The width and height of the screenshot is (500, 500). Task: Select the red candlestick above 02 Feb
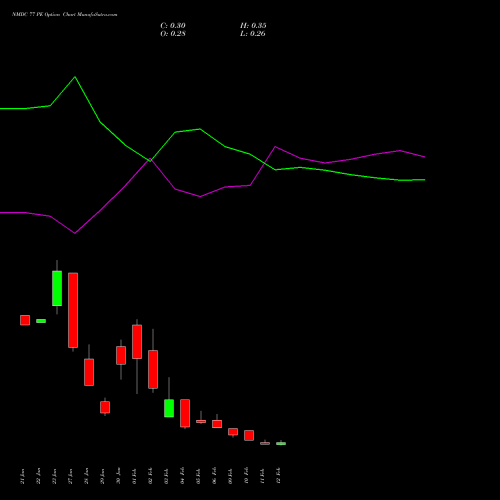click(x=153, y=369)
